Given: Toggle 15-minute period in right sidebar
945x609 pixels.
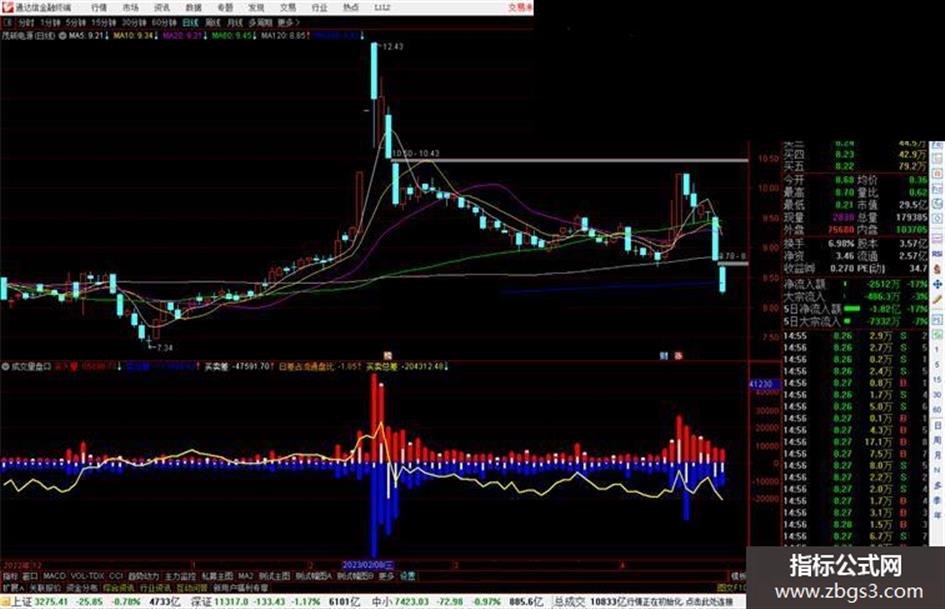Looking at the screenshot, I should (937, 379).
